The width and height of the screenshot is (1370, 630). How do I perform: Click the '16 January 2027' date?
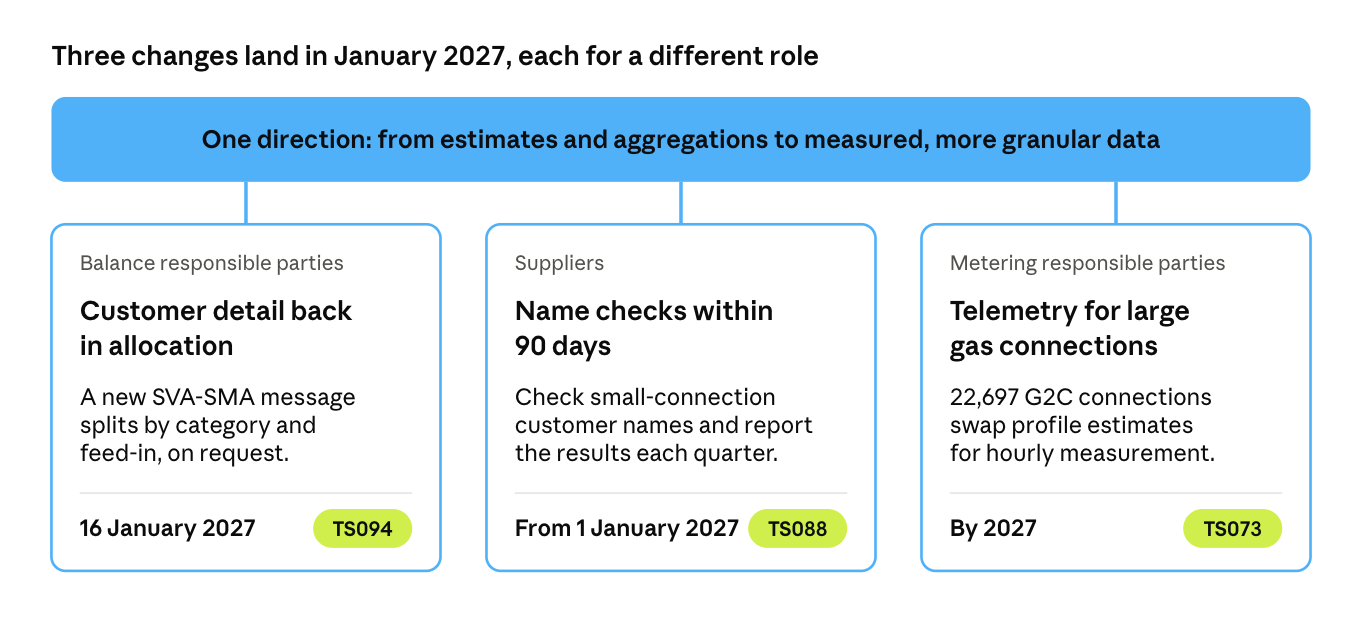[168, 528]
